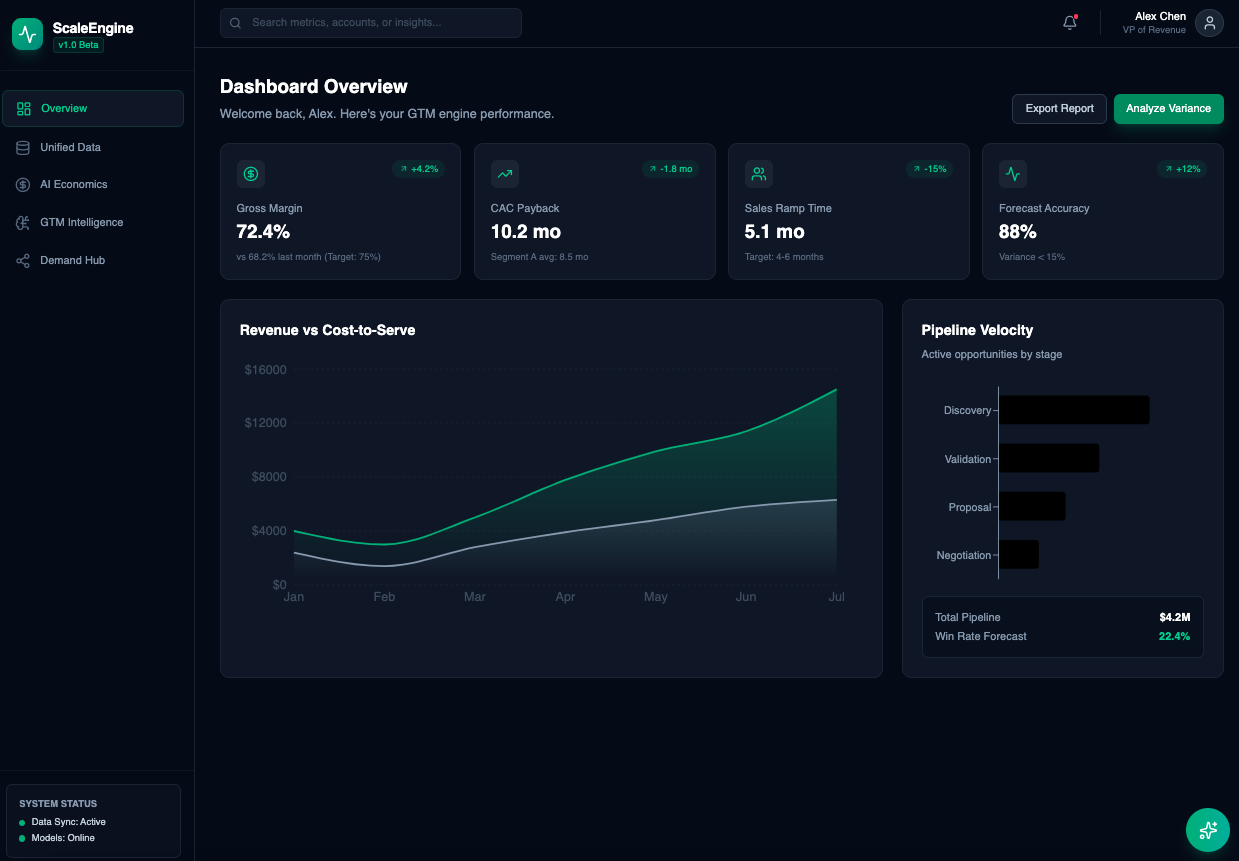
Task: Open the notifications bell icon
Action: pyautogui.click(x=1069, y=22)
